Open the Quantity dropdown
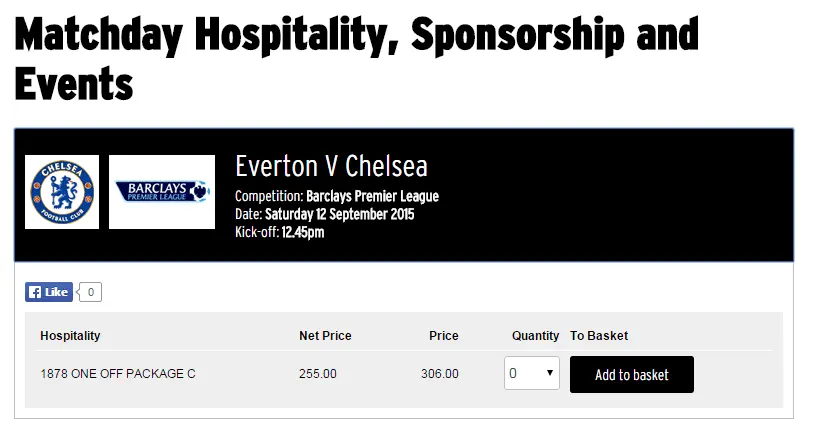The height and width of the screenshot is (432, 817). coord(532,374)
